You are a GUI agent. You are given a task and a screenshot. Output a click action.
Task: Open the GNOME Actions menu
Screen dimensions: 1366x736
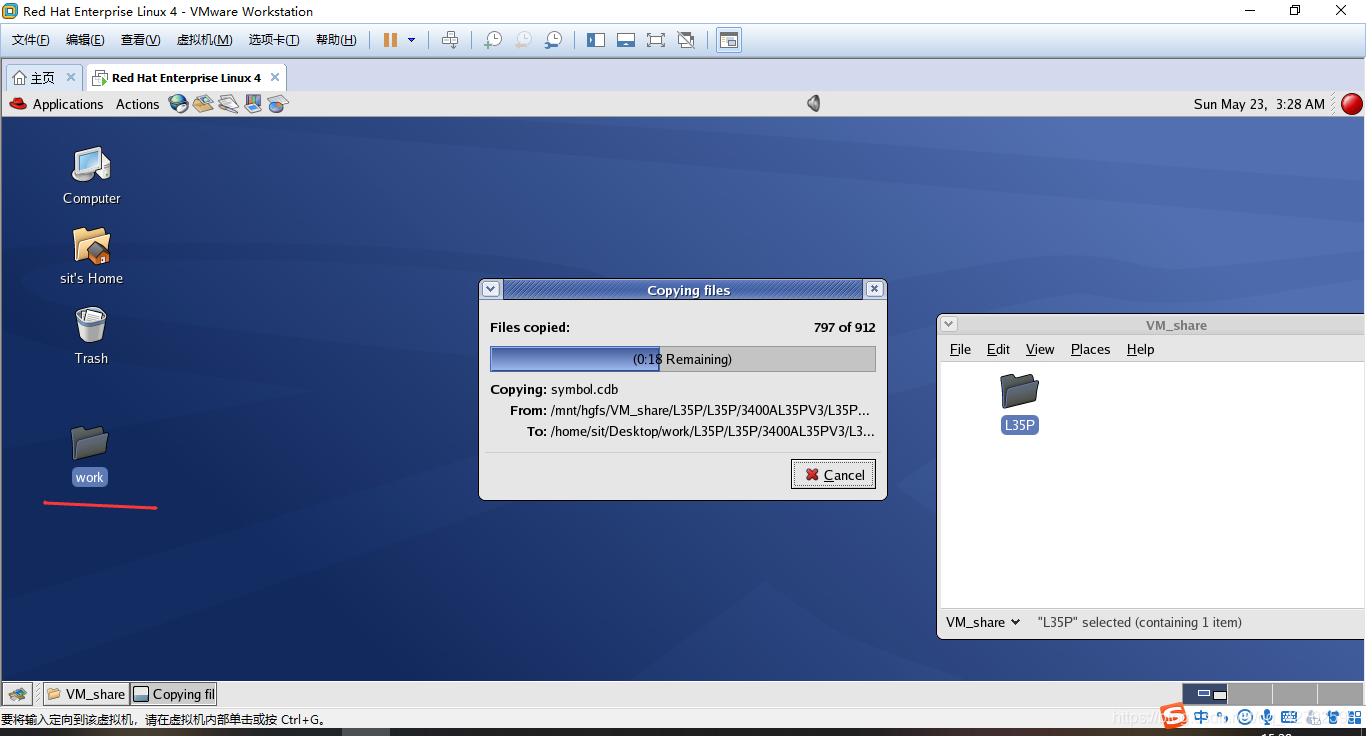click(138, 104)
